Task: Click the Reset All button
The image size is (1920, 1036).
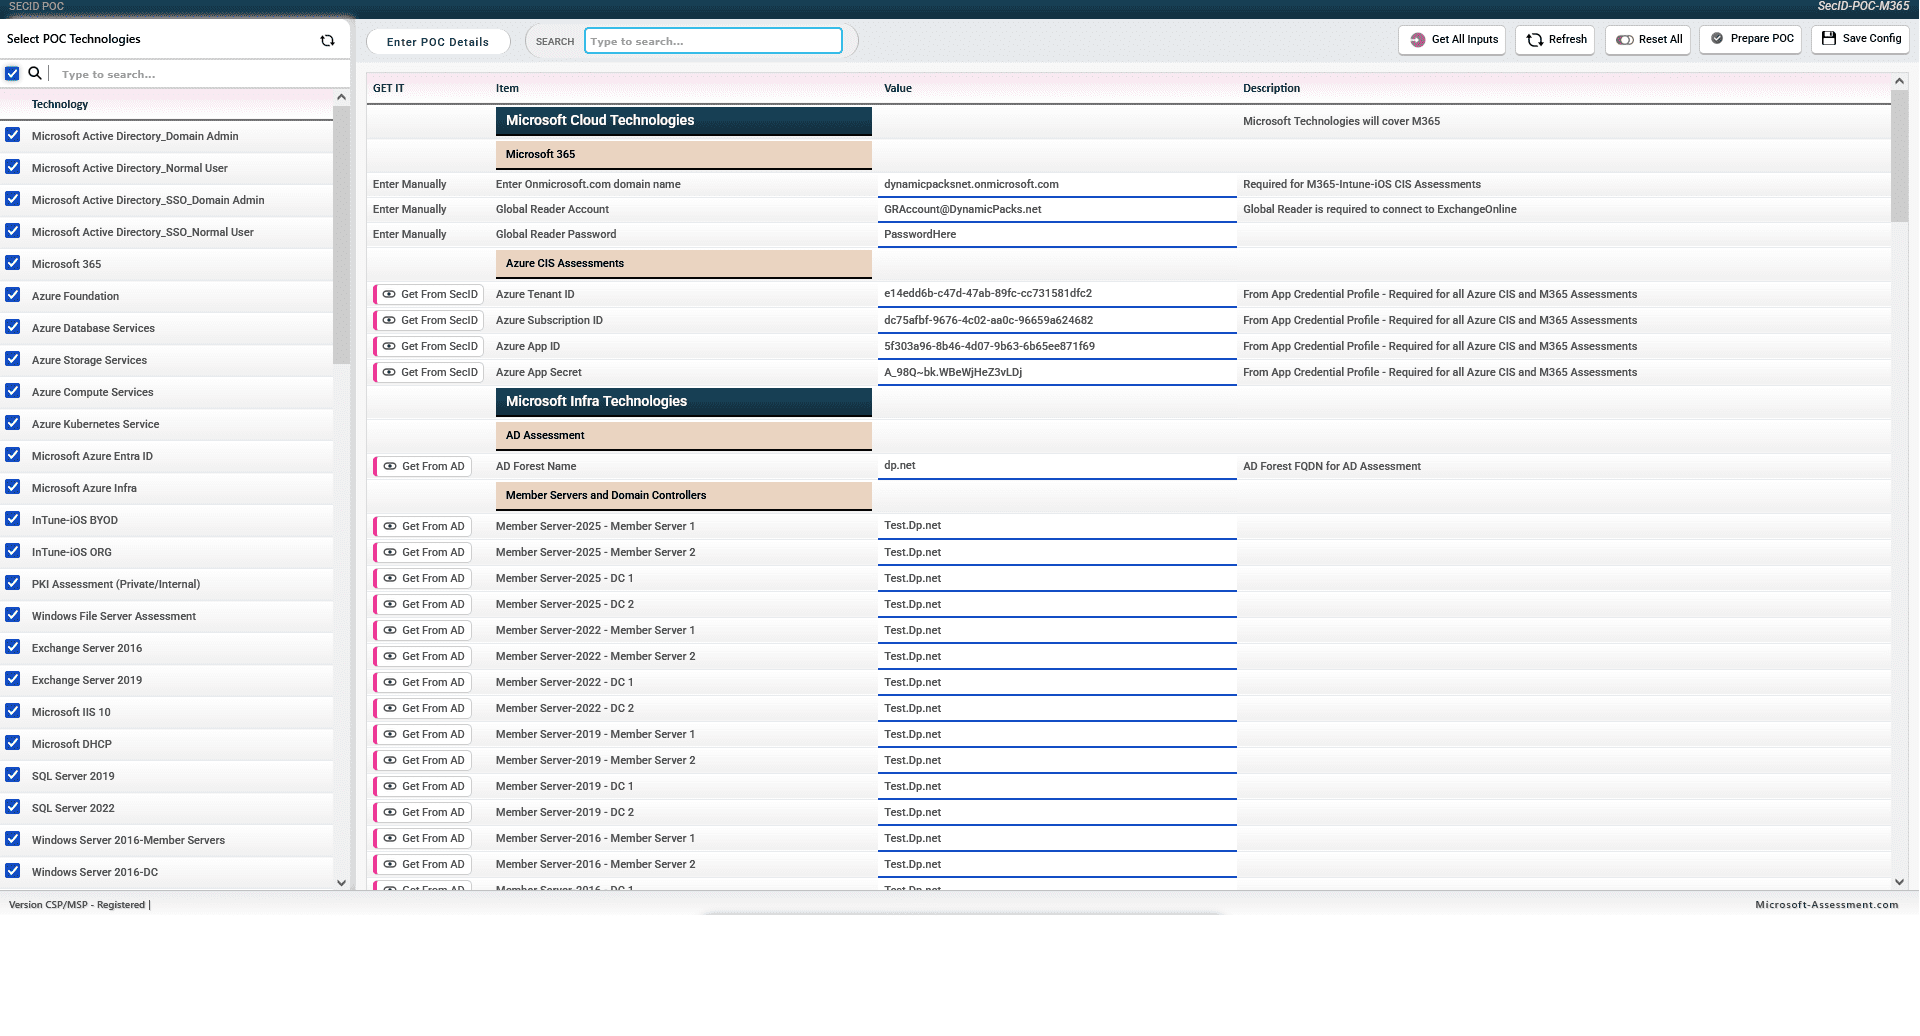Action: (x=1648, y=40)
